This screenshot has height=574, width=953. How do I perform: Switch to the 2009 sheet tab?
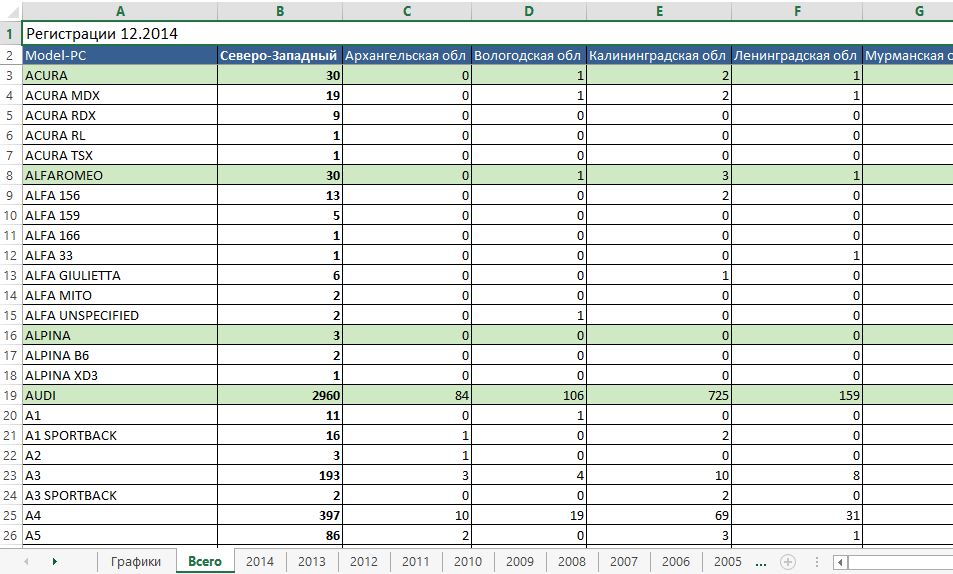[520, 561]
